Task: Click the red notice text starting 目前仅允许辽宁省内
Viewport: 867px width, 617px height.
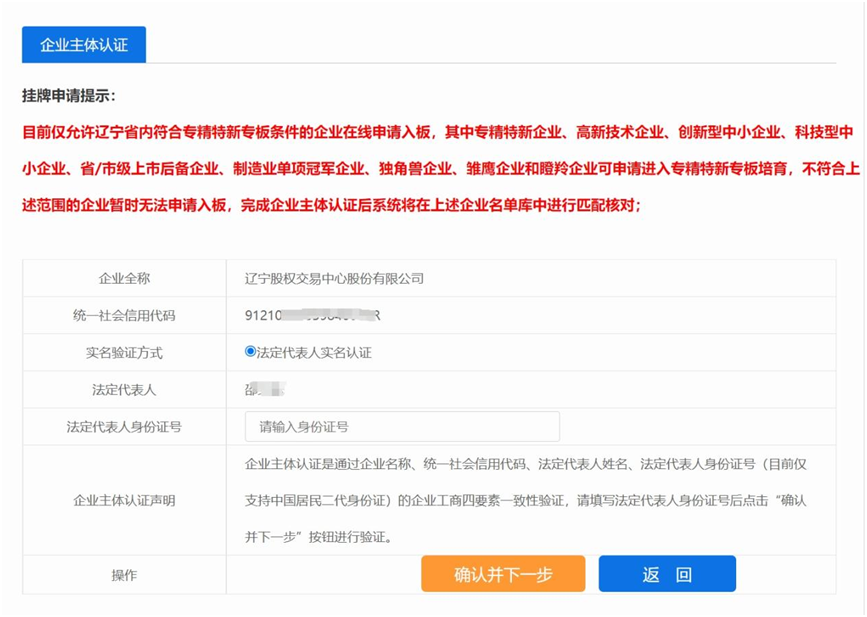Action: tap(441, 169)
